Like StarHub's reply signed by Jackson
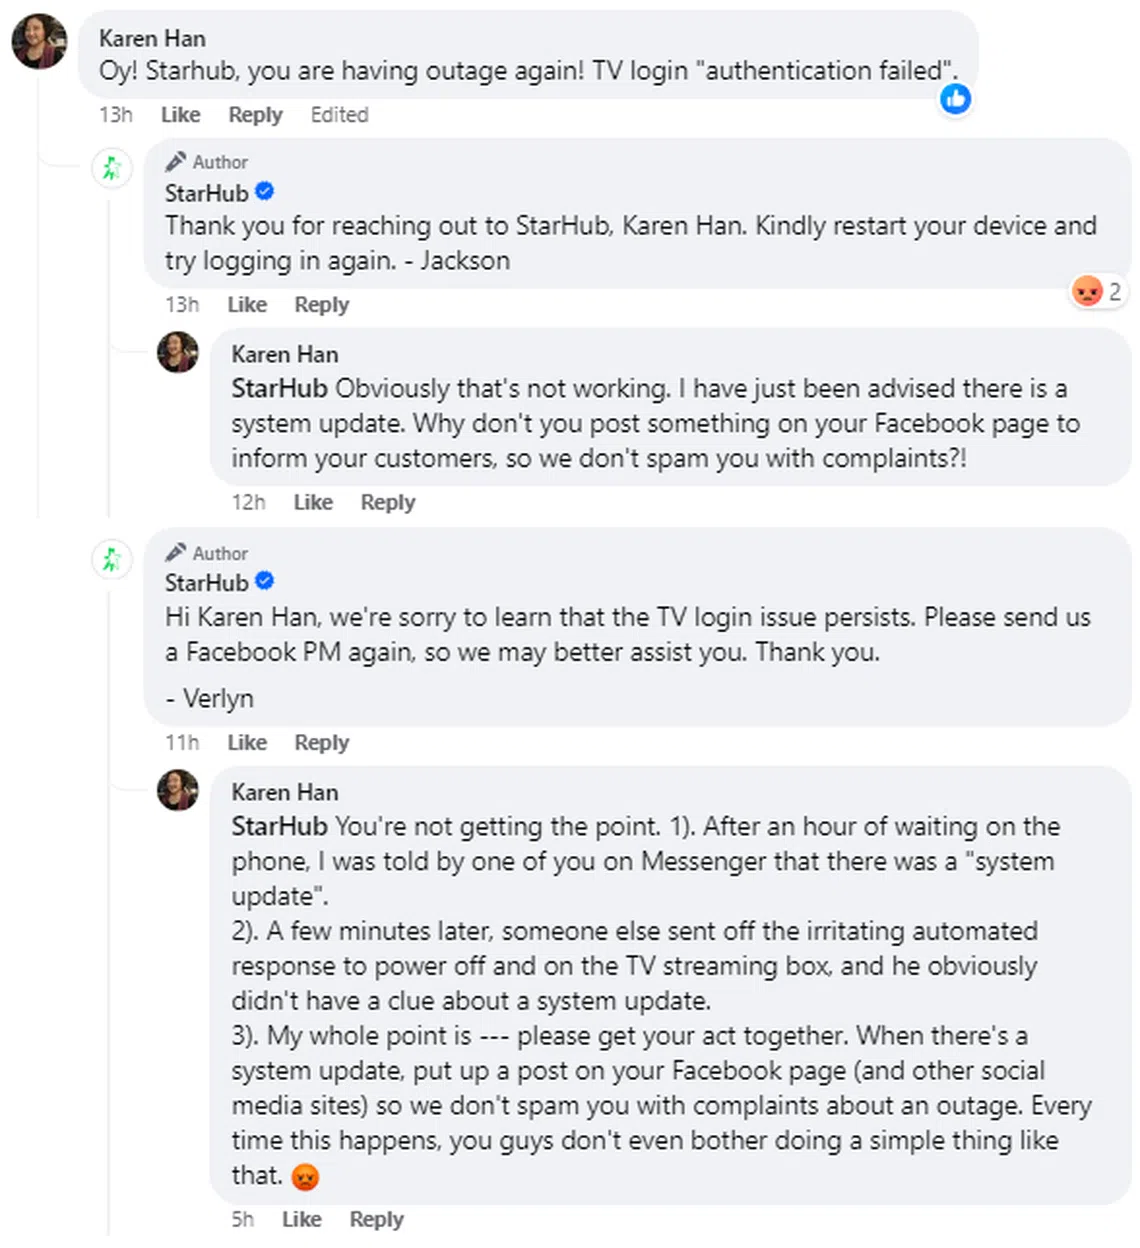The height and width of the screenshot is (1248, 1140). (x=246, y=305)
